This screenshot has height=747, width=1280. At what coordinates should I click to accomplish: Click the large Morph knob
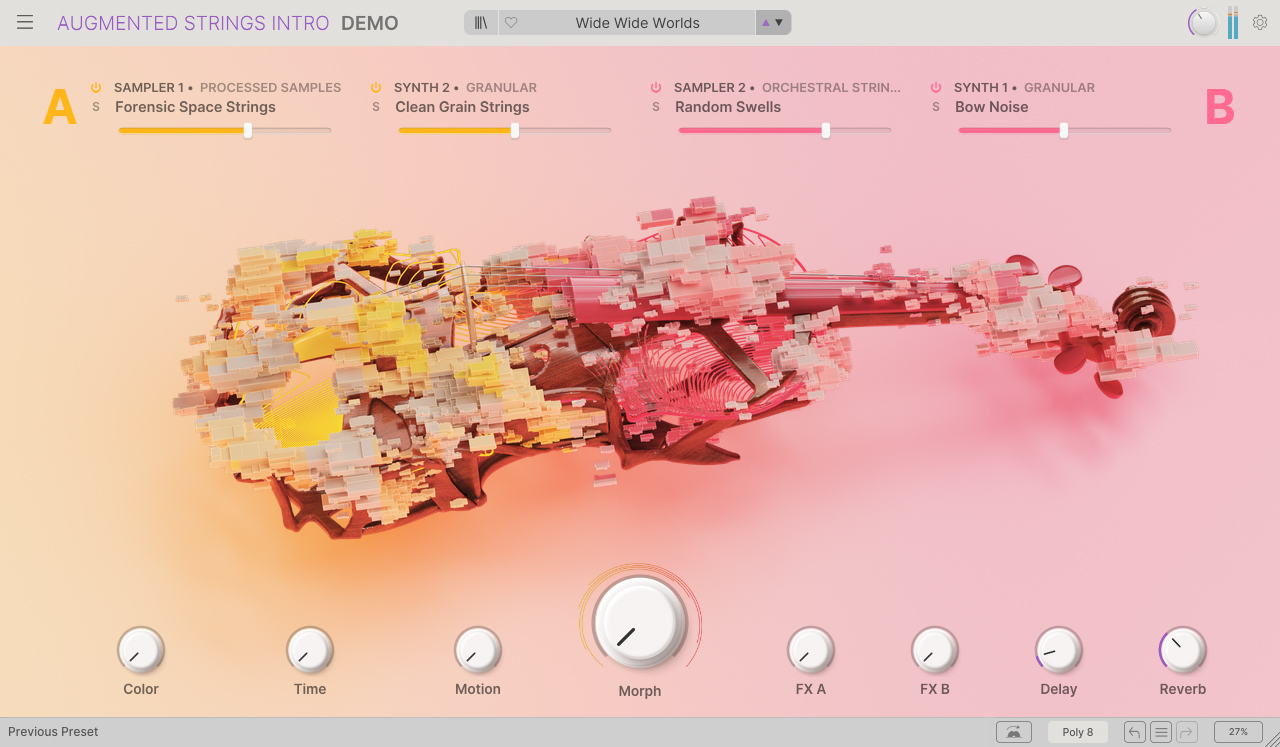639,622
